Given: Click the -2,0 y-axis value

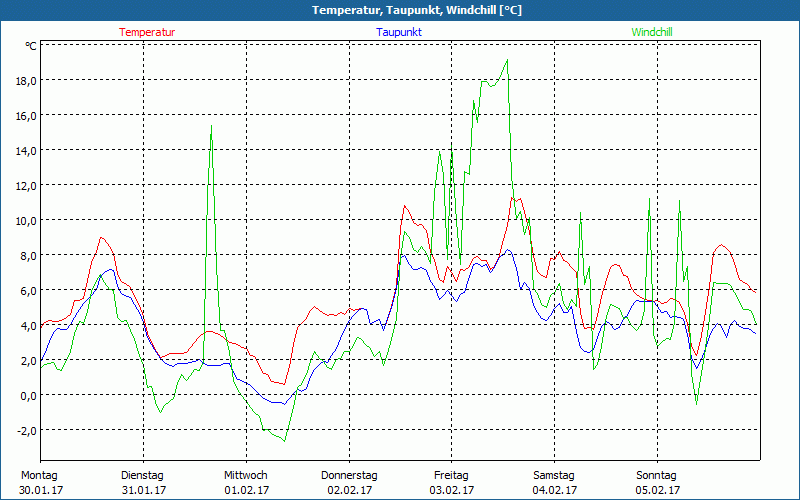Looking at the screenshot, I should click(27, 431).
